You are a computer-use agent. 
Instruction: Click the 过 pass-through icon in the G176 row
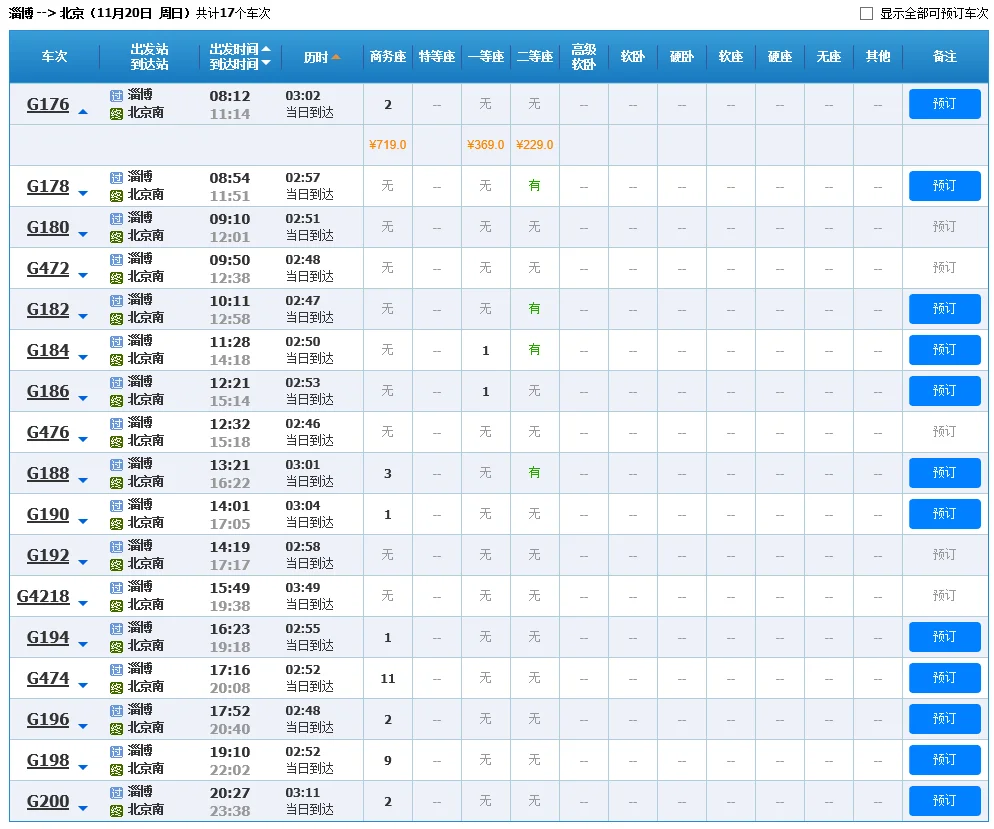click(116, 95)
